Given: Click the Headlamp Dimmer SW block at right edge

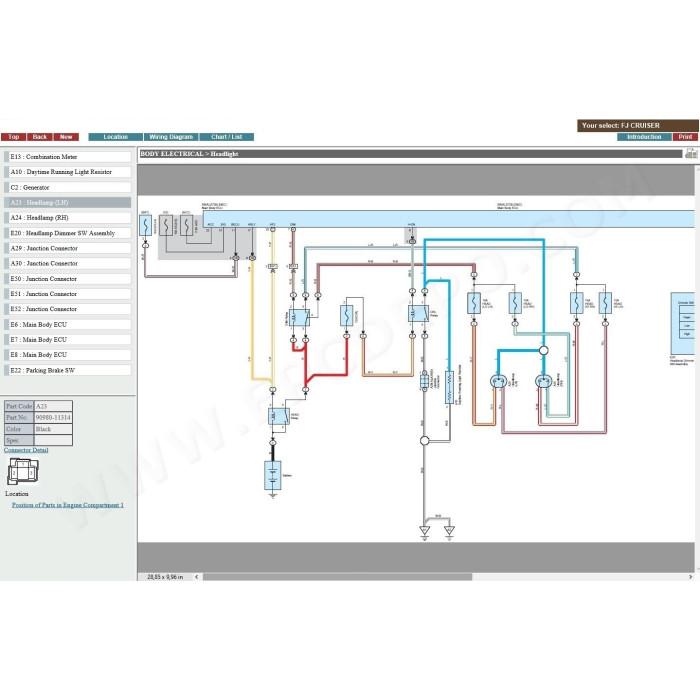Looking at the screenshot, I should 683,323.
